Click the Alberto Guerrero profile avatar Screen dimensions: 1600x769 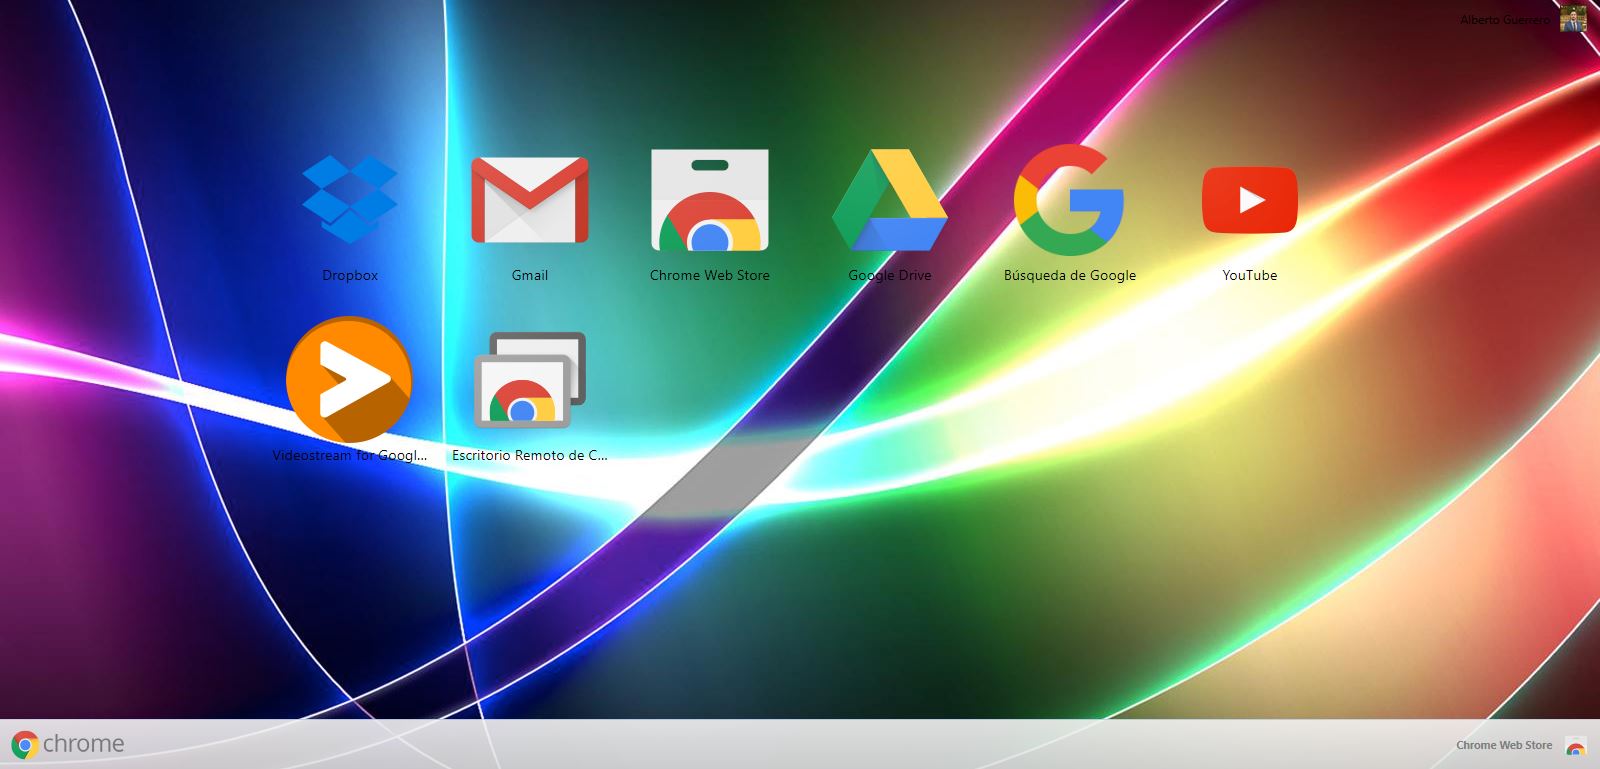(1573, 19)
